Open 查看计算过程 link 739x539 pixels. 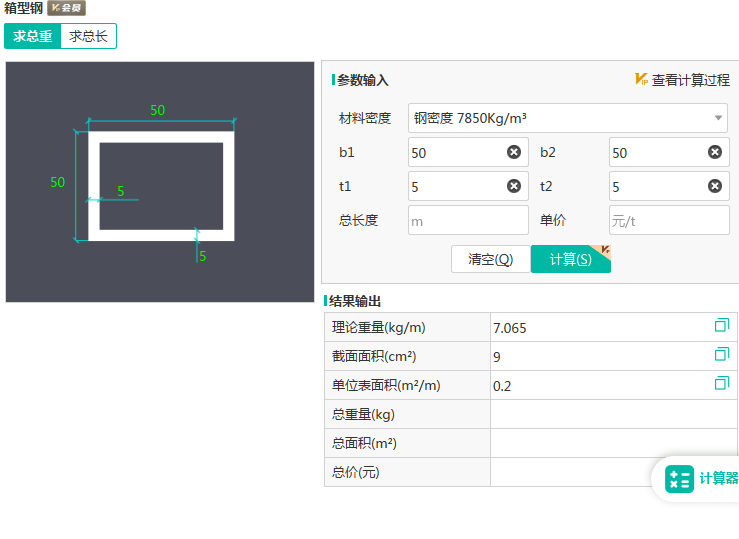690,80
